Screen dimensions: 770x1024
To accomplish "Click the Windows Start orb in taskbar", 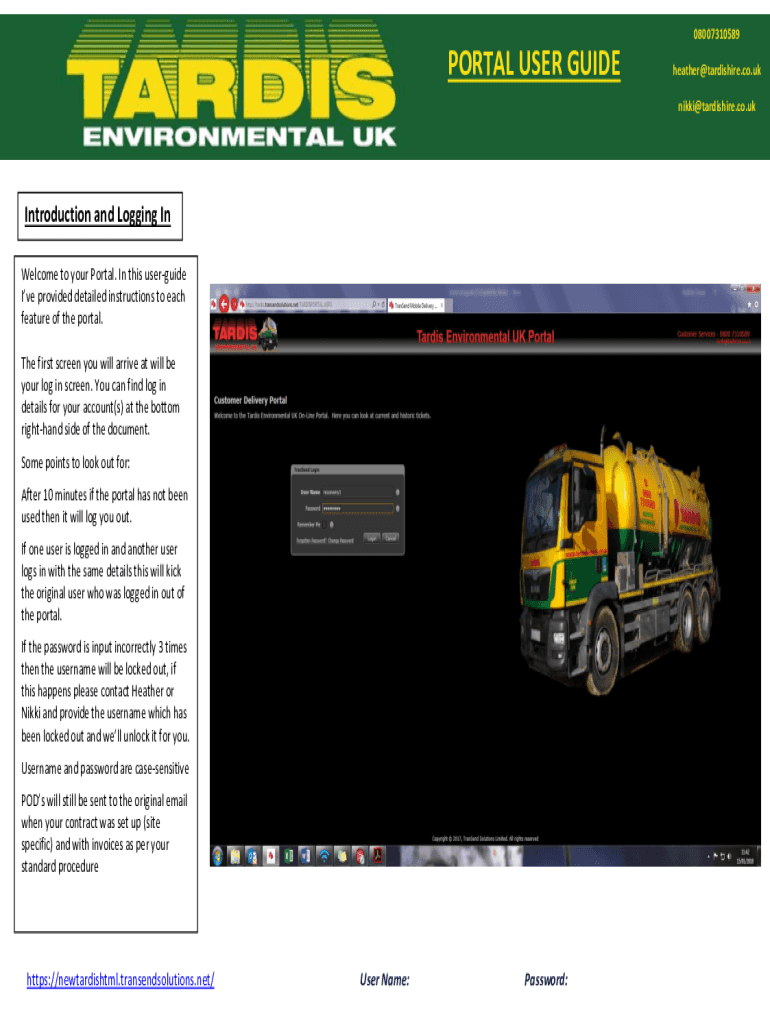I will [218, 856].
